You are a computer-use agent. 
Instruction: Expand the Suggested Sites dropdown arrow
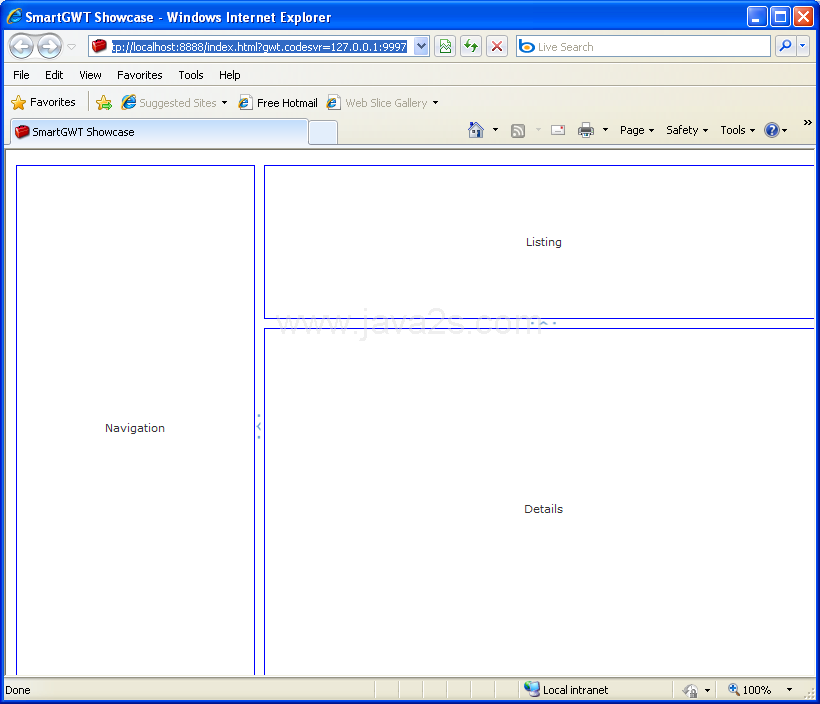tap(224, 103)
